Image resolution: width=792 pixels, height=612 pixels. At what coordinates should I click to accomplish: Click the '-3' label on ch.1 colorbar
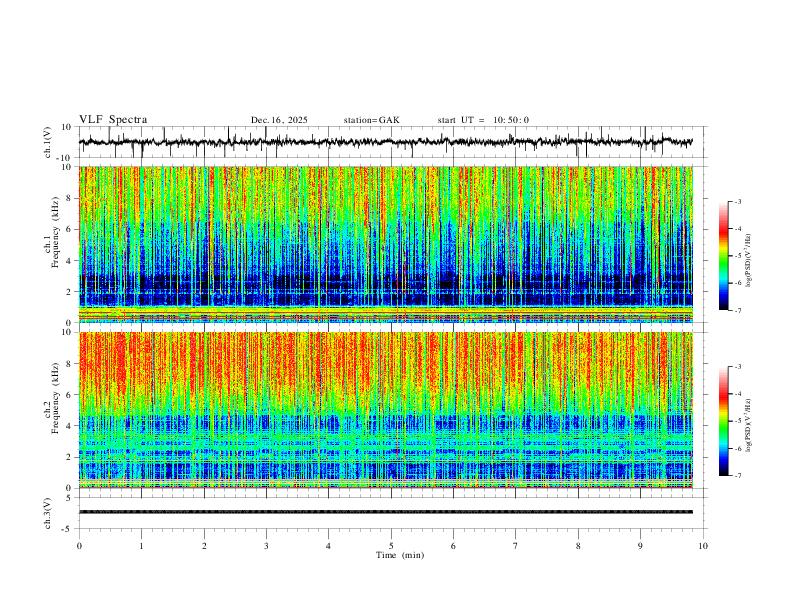[x=738, y=201]
